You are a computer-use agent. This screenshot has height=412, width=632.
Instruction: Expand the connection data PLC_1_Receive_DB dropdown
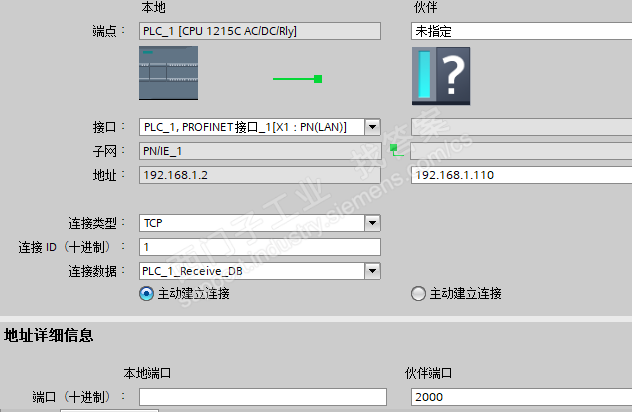[372, 271]
